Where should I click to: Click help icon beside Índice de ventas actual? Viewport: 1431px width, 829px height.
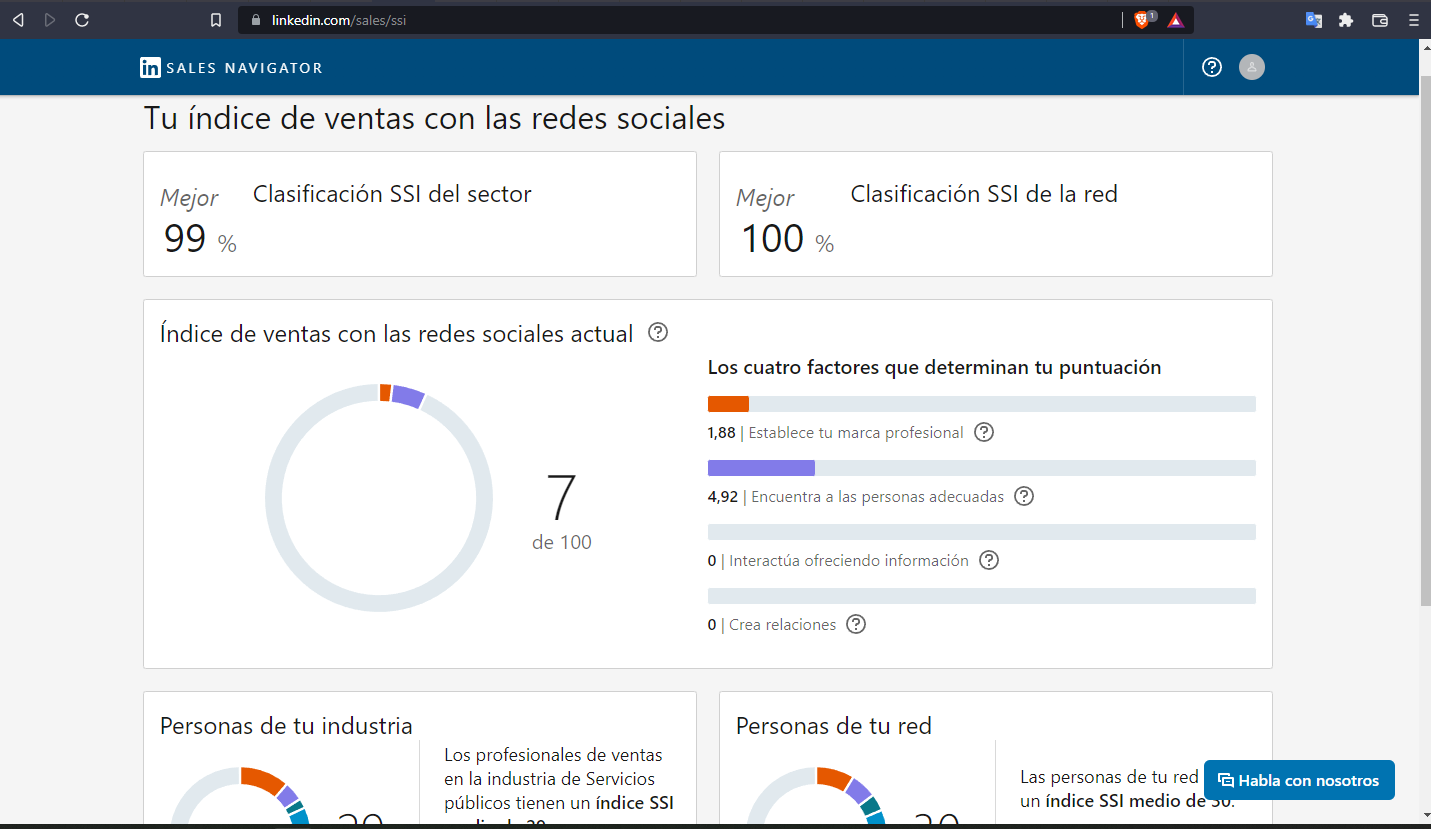pyautogui.click(x=658, y=332)
